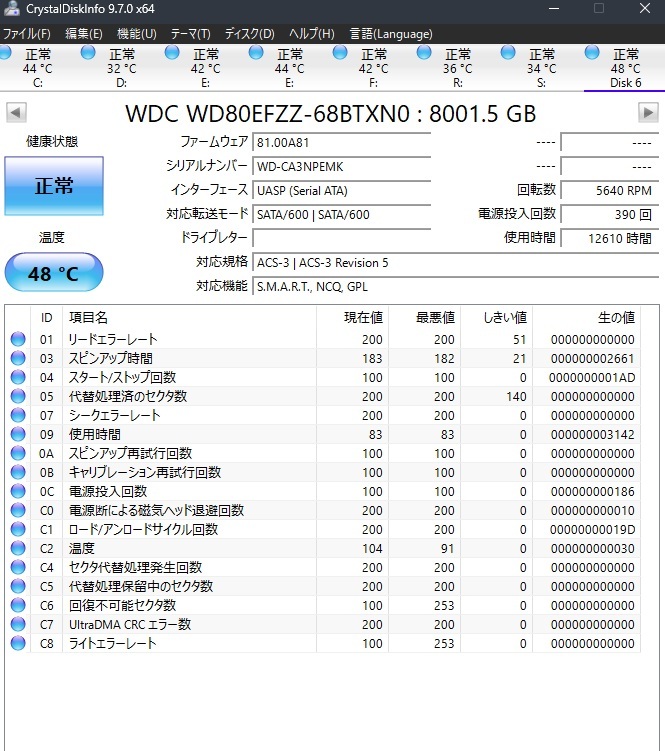Screen dimensions: 665x751
Task: Click raw value 000000002661 in スピンアップ時間 row
Action: coord(593,358)
